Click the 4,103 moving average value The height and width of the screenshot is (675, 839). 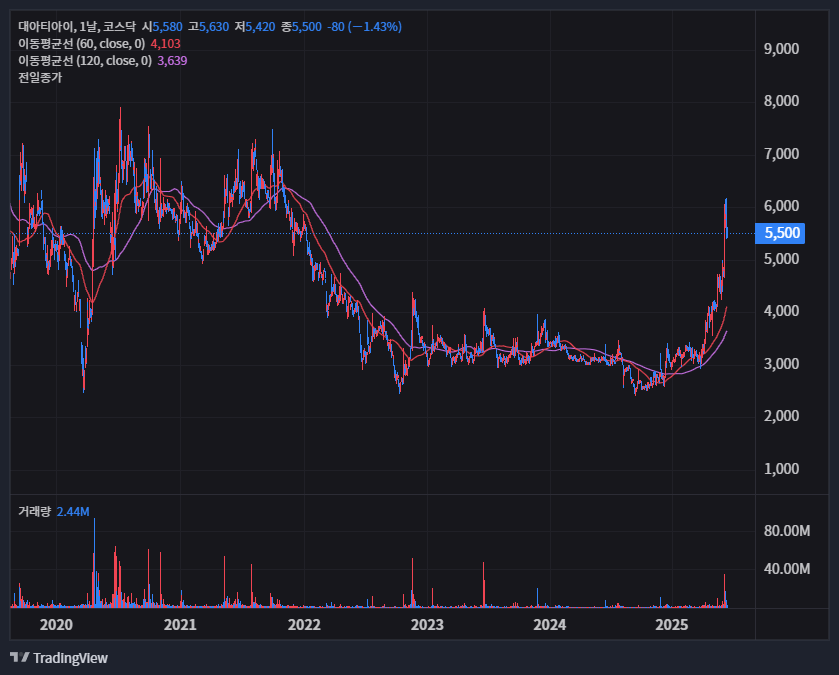166,44
